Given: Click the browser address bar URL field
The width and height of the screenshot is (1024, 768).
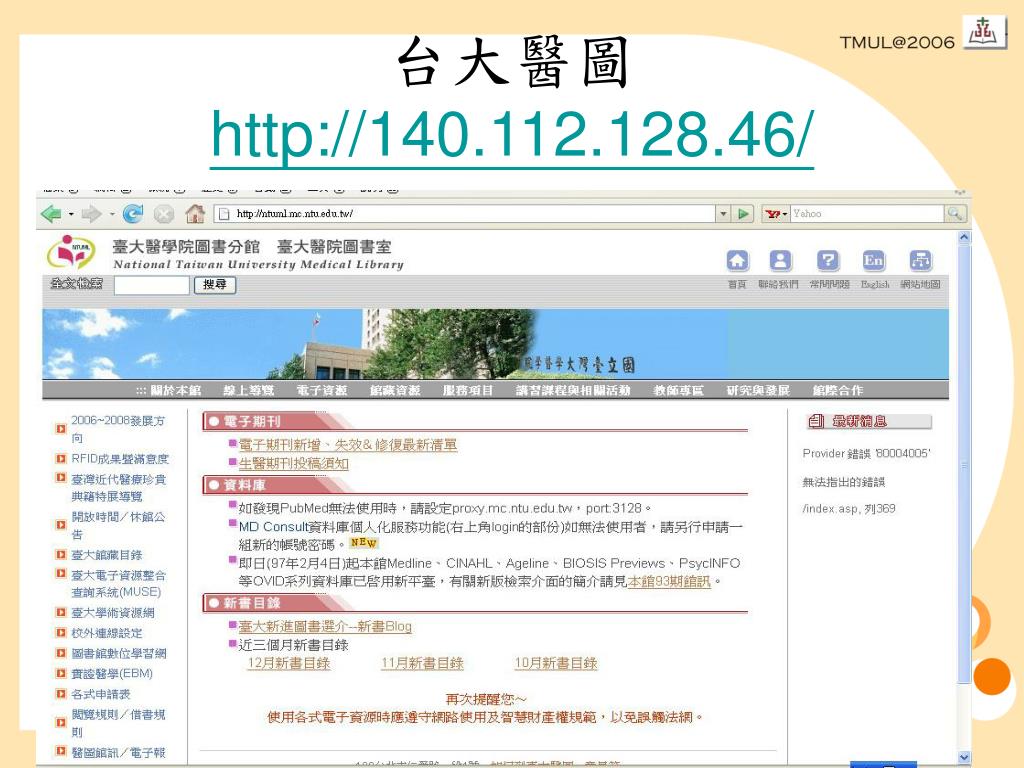Looking at the screenshot, I should [x=465, y=214].
